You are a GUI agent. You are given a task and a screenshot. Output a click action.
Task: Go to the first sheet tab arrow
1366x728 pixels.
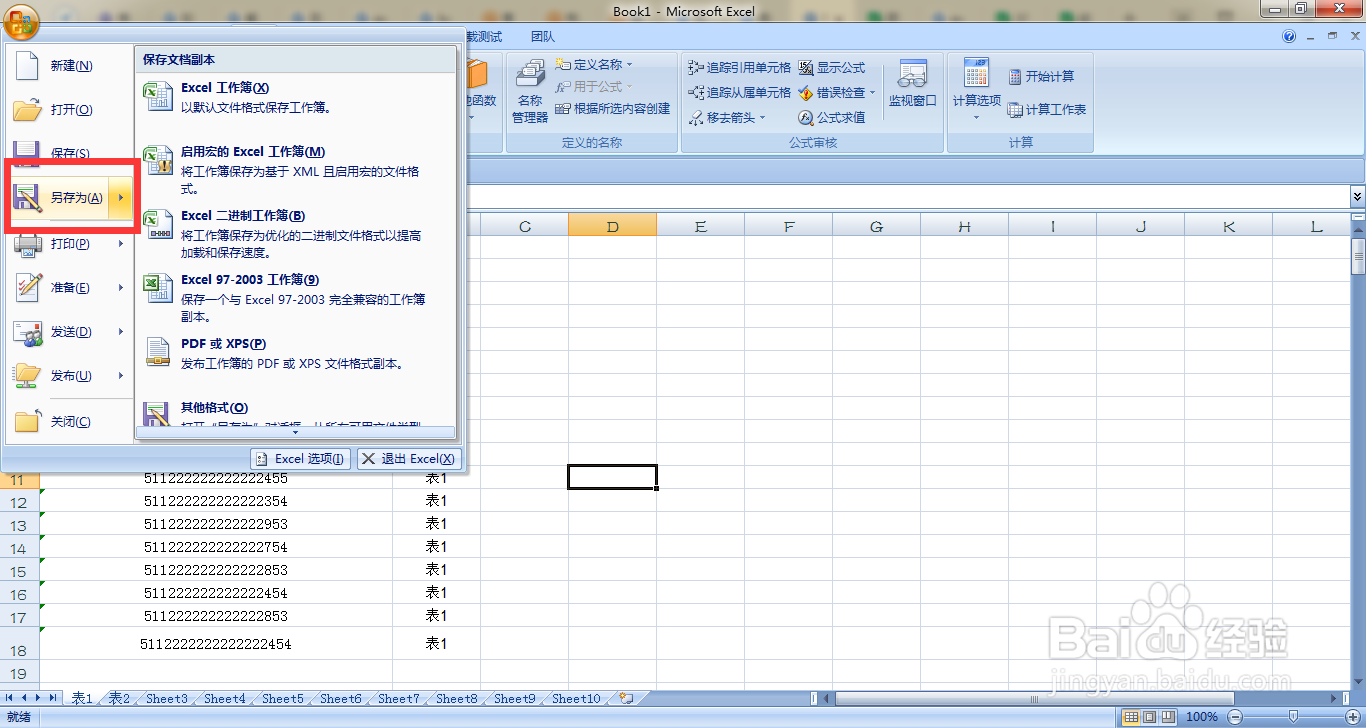click(10, 698)
